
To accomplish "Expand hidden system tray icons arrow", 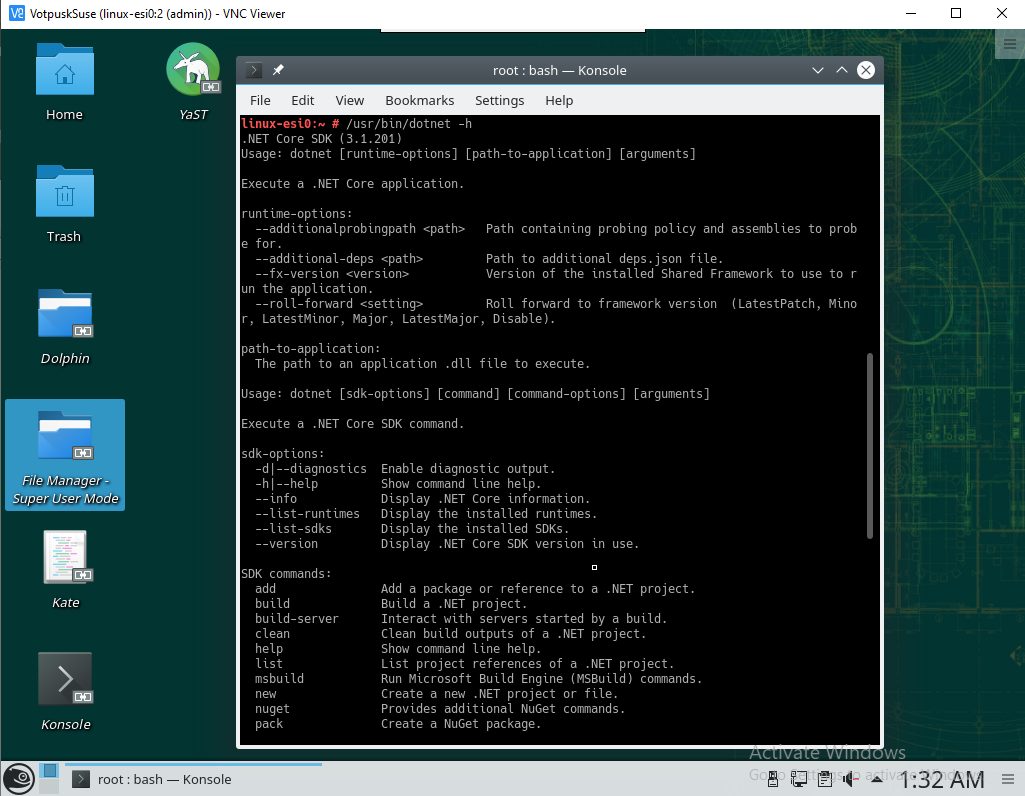I will [x=877, y=778].
